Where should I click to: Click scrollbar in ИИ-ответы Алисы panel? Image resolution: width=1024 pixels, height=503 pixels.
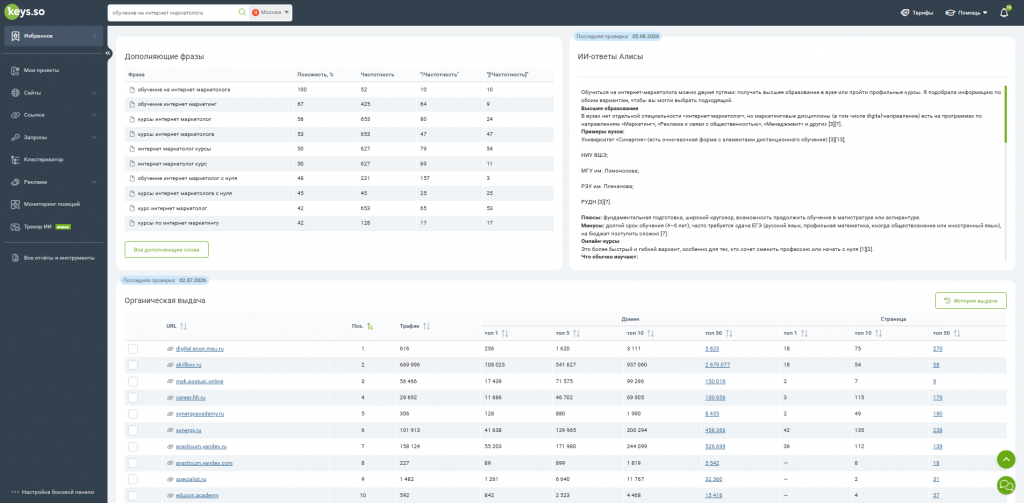(1006, 114)
